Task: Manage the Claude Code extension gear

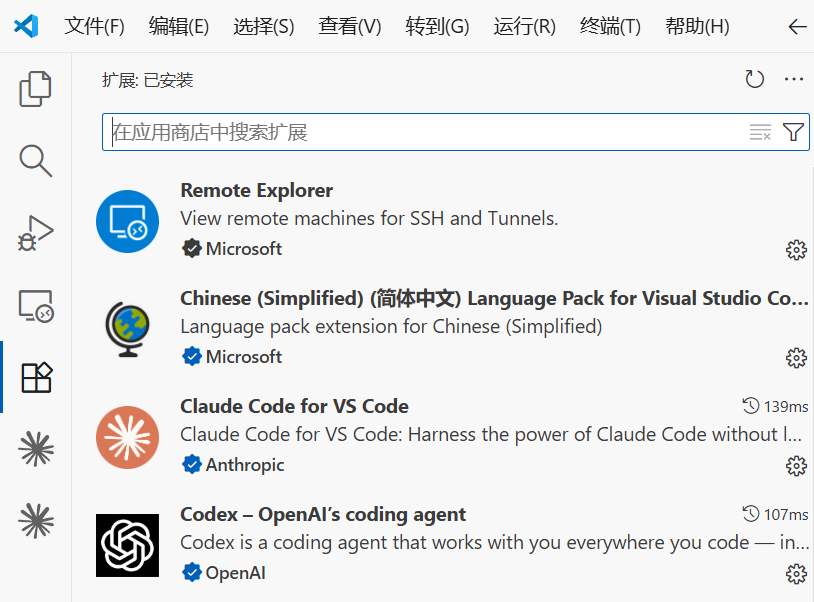Action: 796,466
